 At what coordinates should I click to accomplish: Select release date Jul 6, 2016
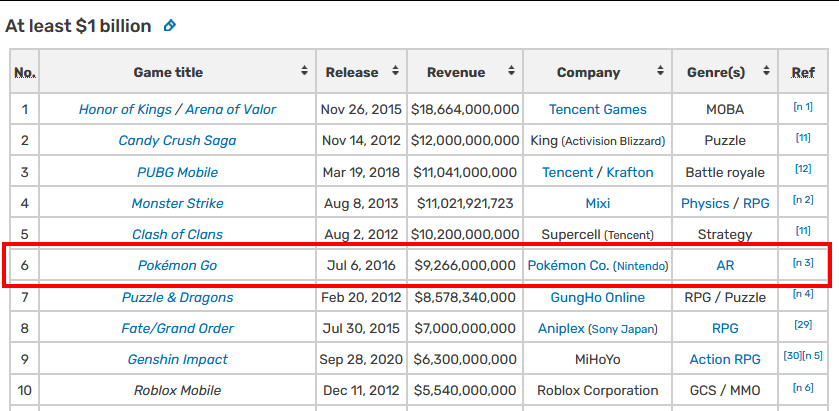[x=361, y=265]
